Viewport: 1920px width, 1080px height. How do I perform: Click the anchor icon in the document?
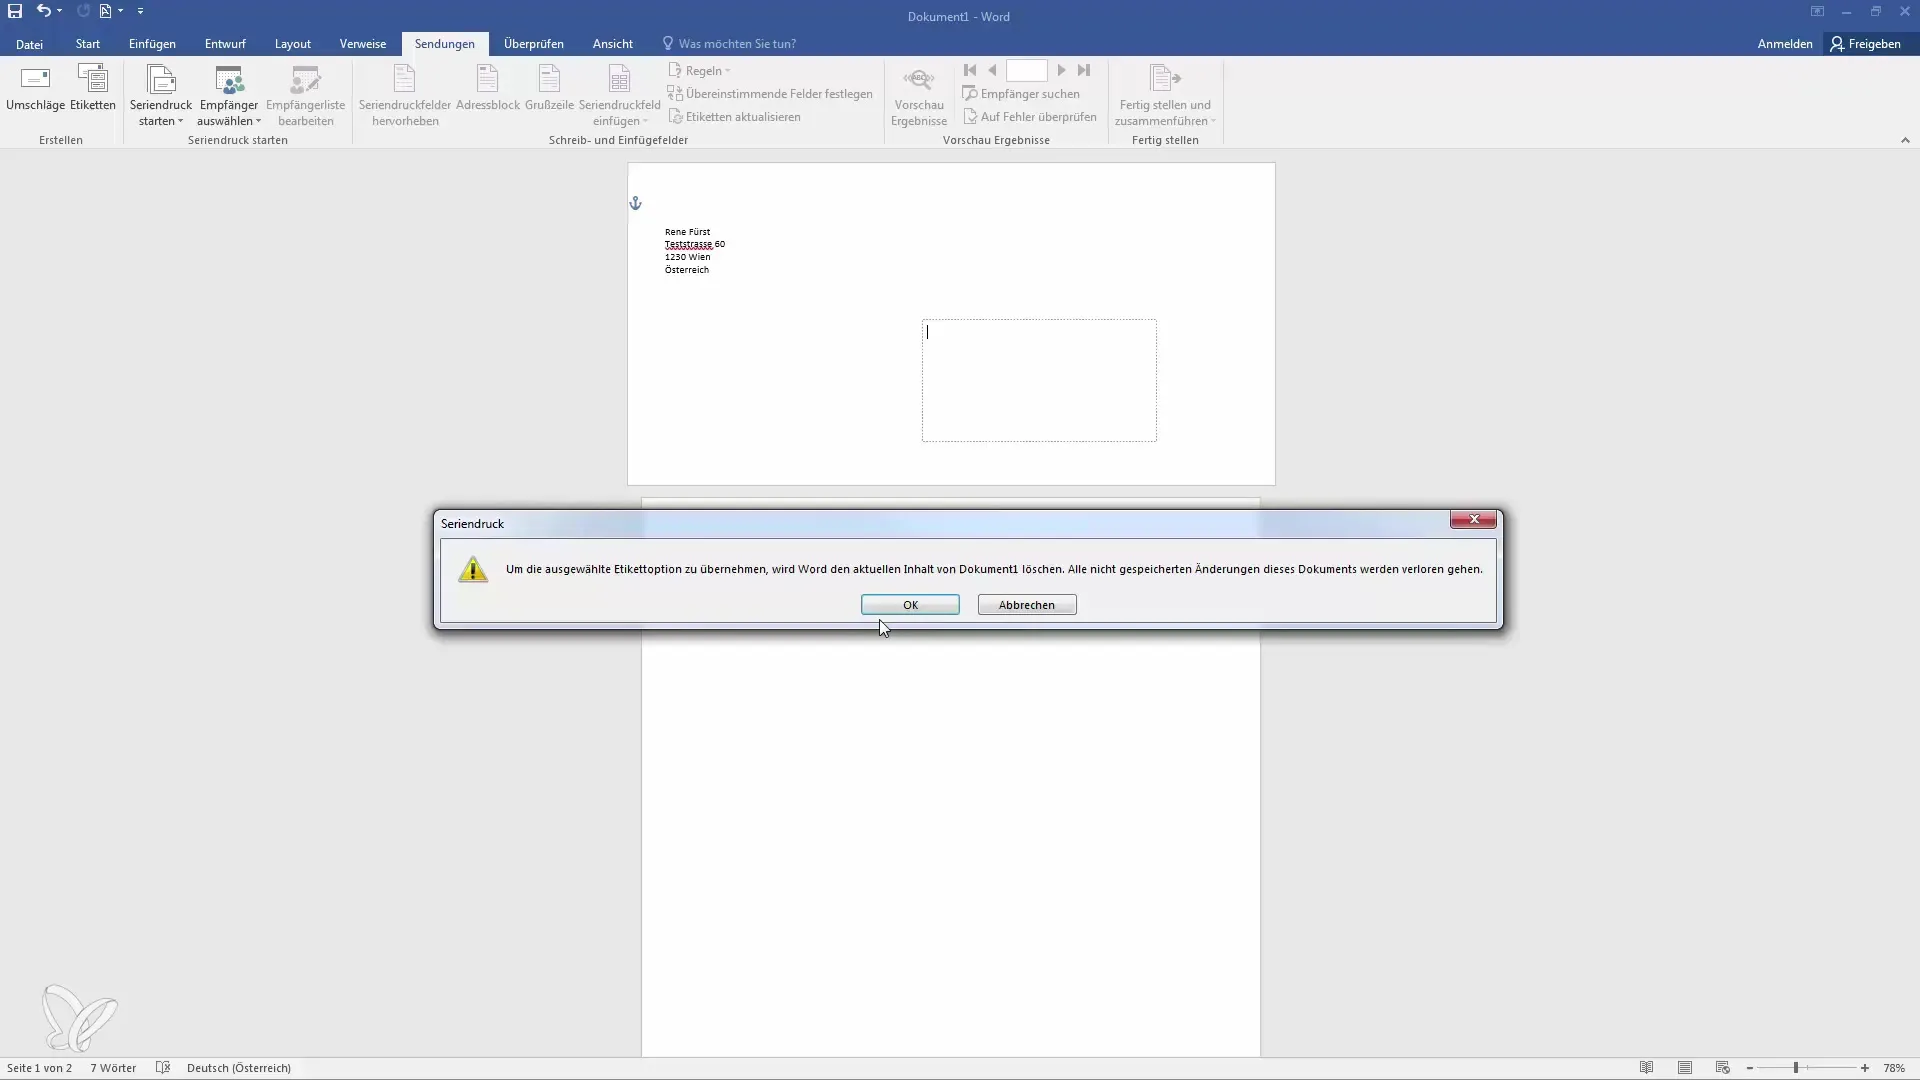click(x=635, y=203)
